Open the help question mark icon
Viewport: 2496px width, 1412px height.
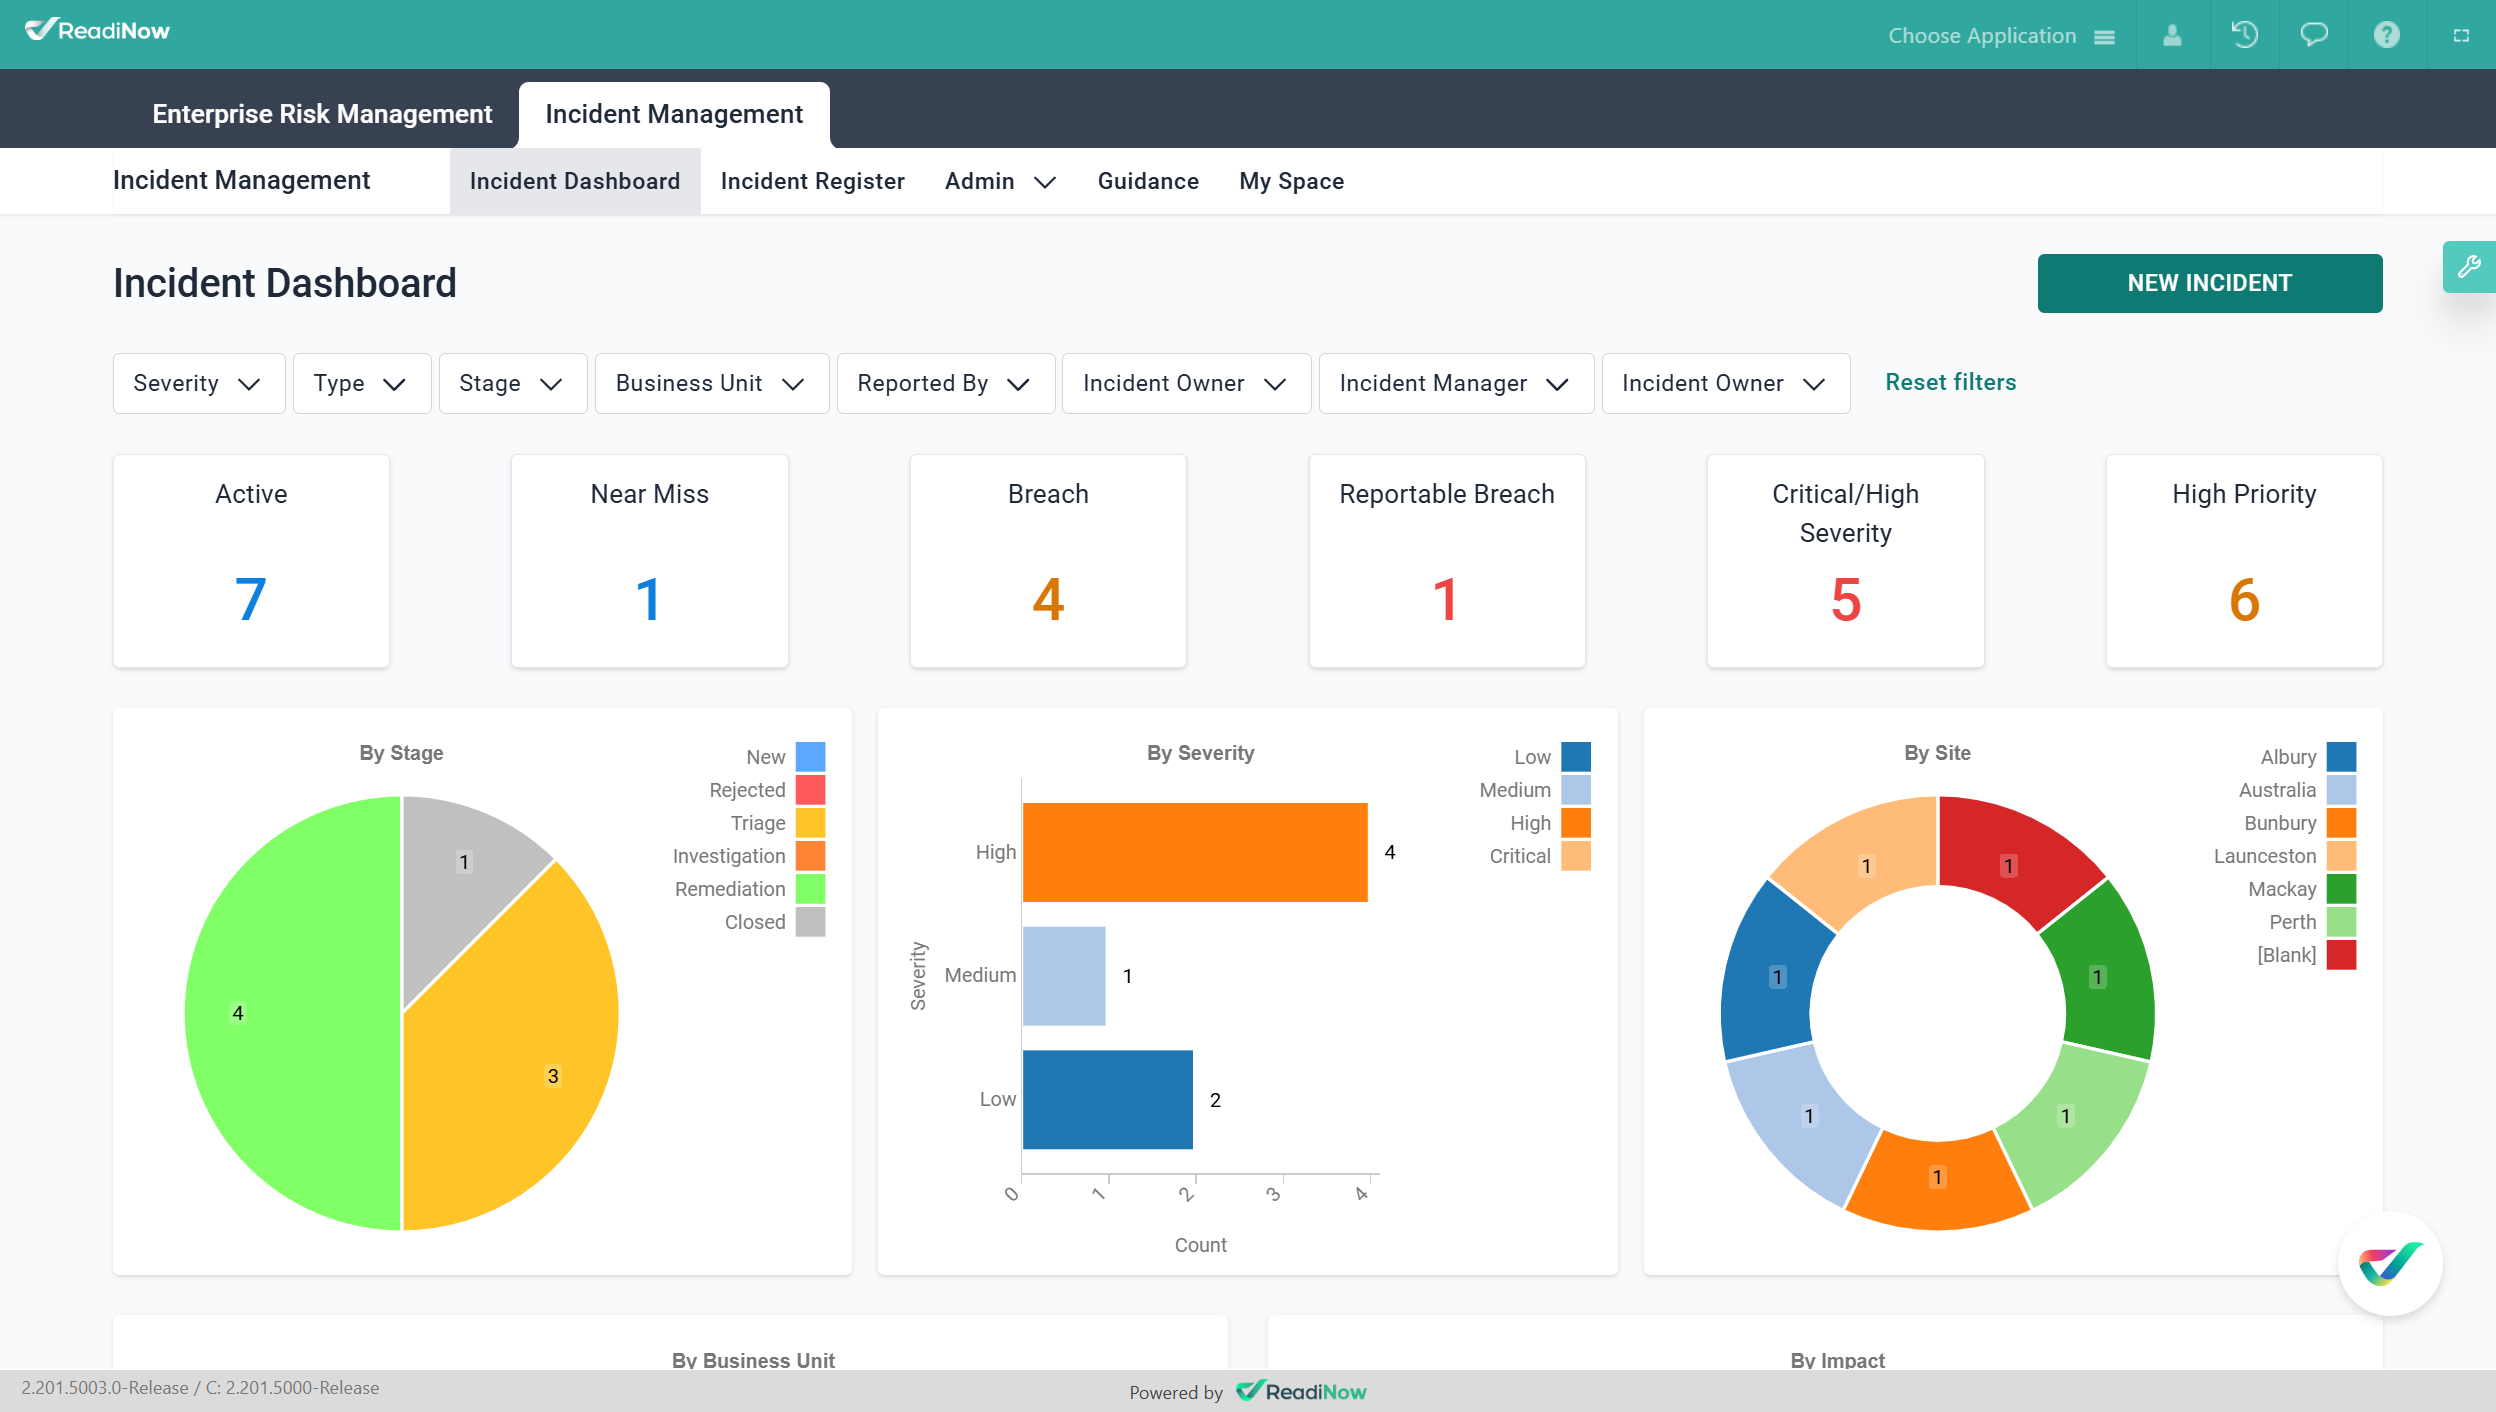tap(2386, 35)
